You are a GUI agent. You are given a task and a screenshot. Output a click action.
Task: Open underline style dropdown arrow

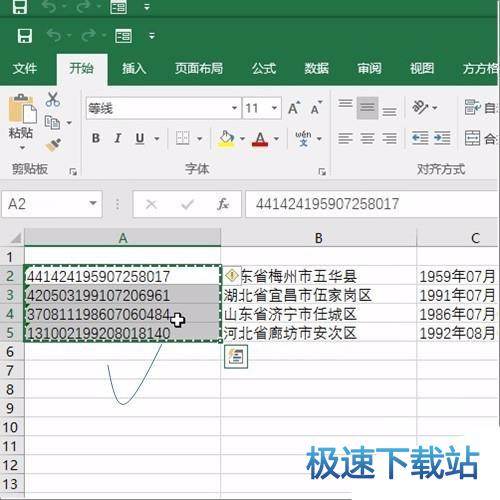pyautogui.click(x=156, y=138)
